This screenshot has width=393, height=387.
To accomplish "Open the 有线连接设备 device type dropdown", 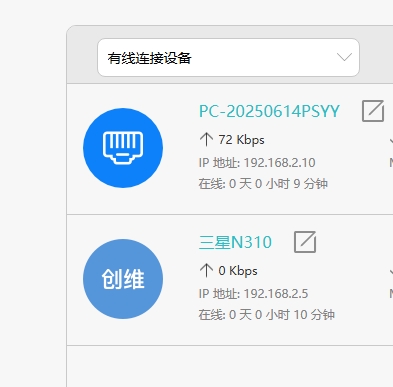I will coord(228,58).
